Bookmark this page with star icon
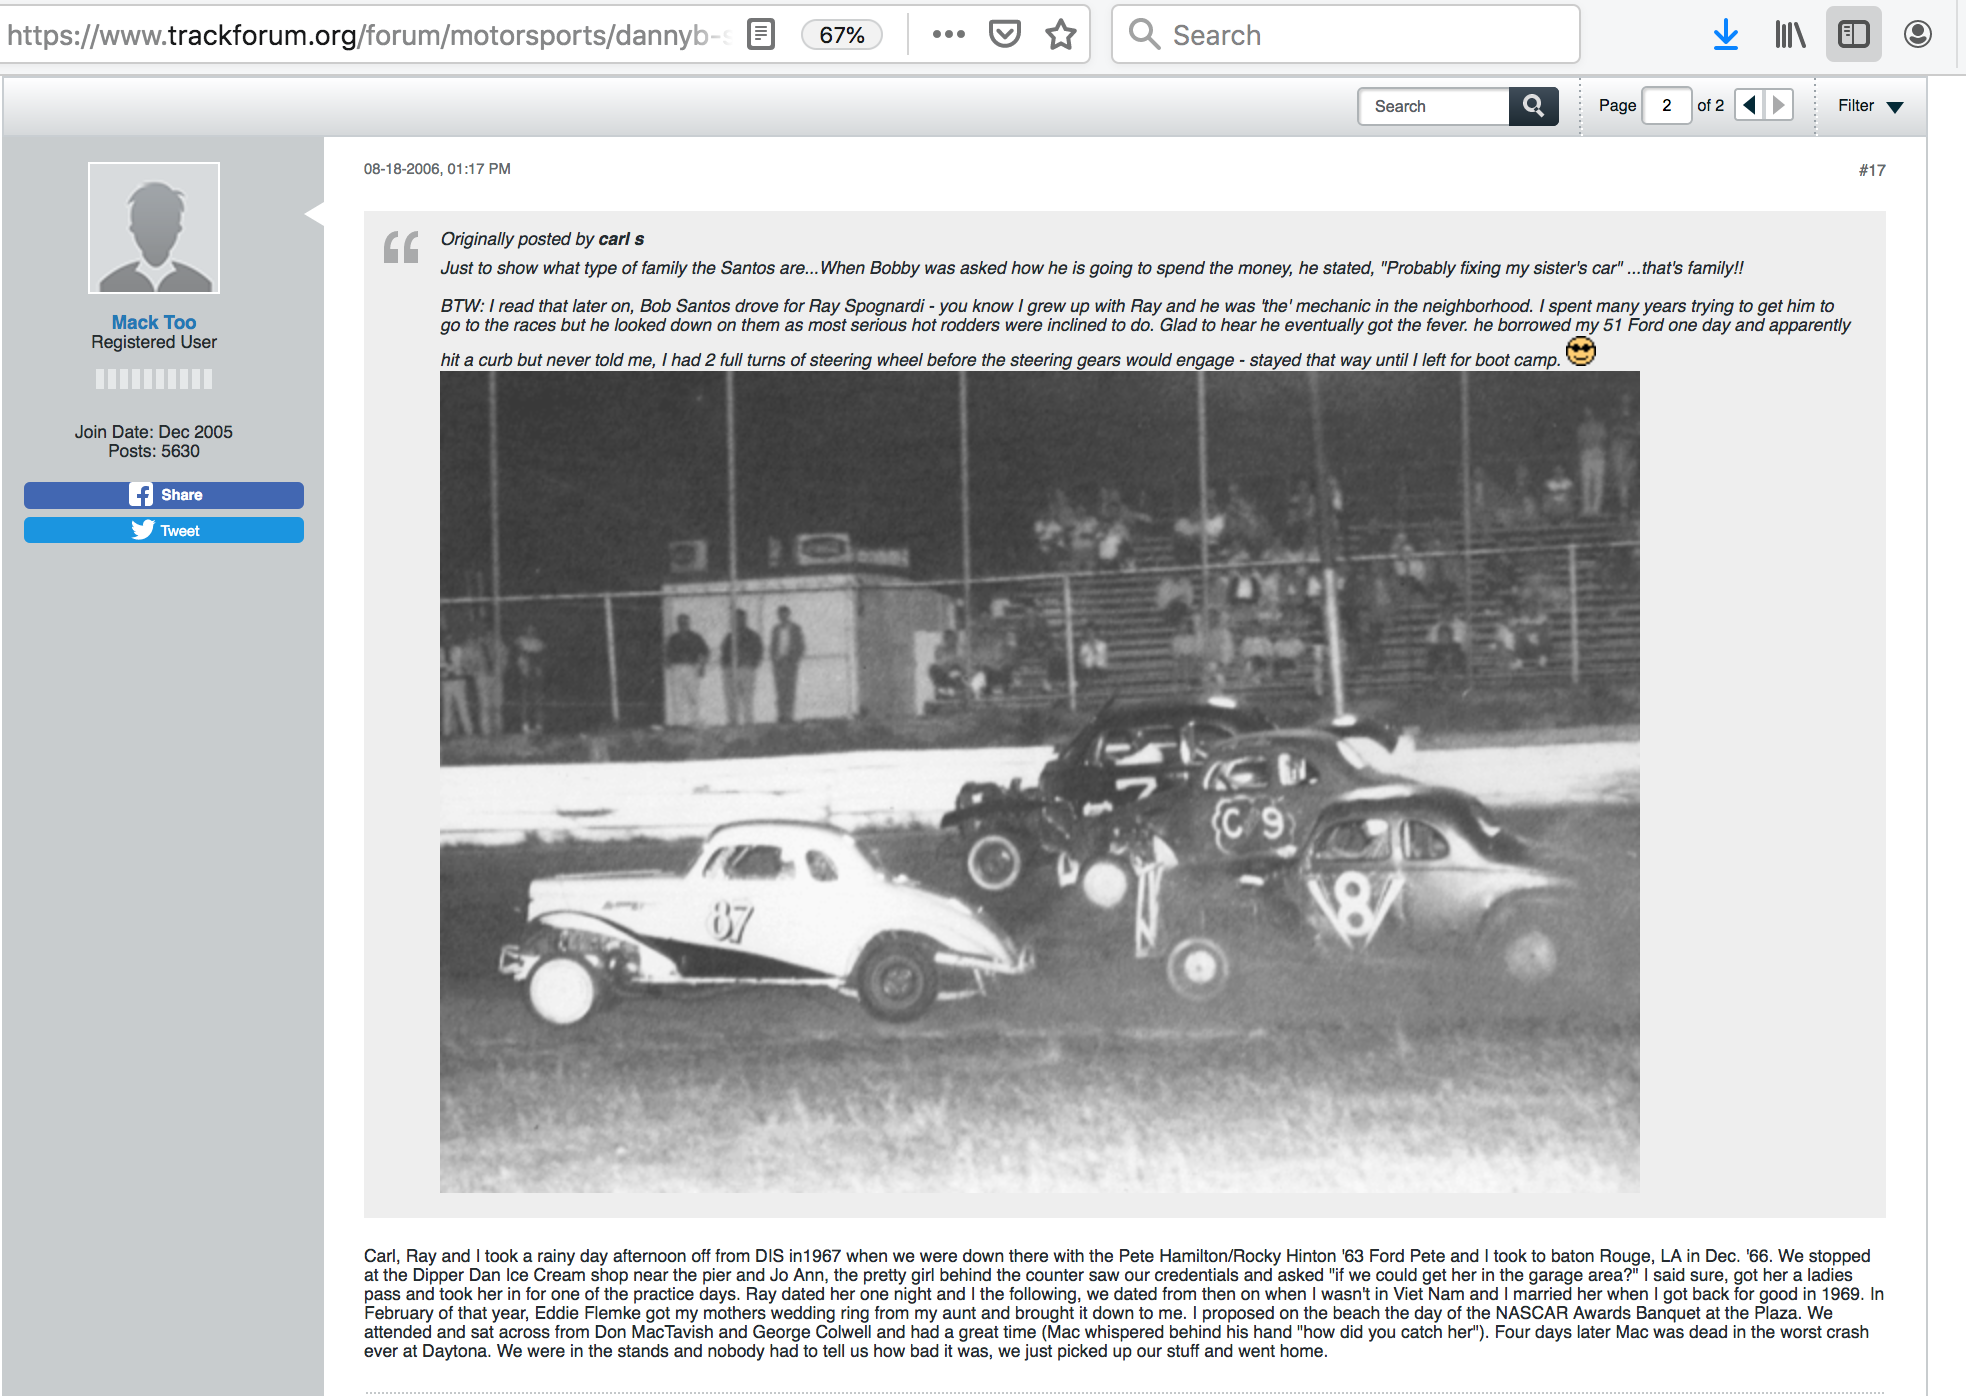This screenshot has height=1396, width=1966. (1060, 35)
